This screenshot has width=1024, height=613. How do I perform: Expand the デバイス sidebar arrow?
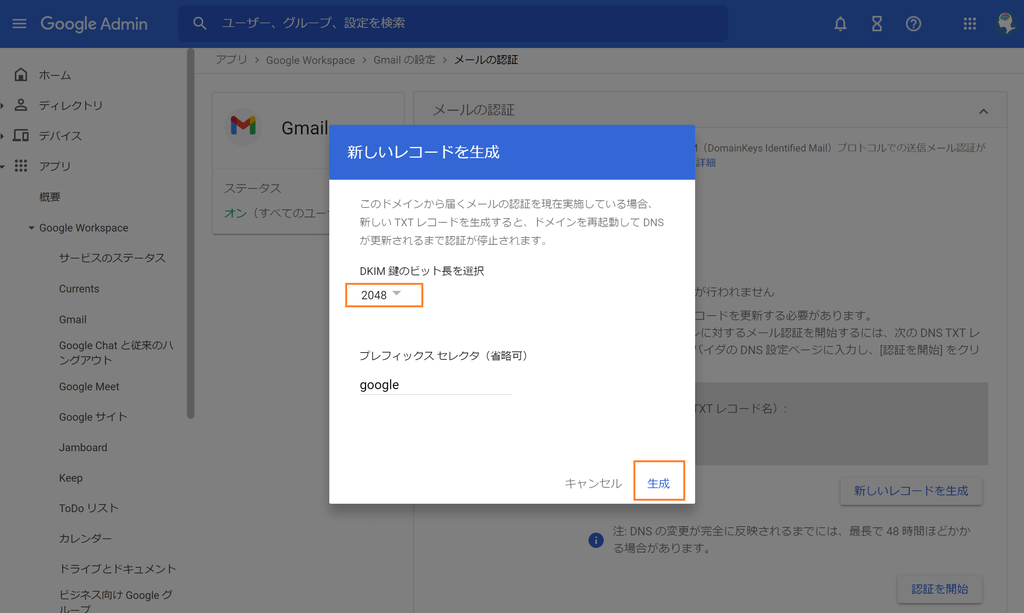pyautogui.click(x=3, y=136)
